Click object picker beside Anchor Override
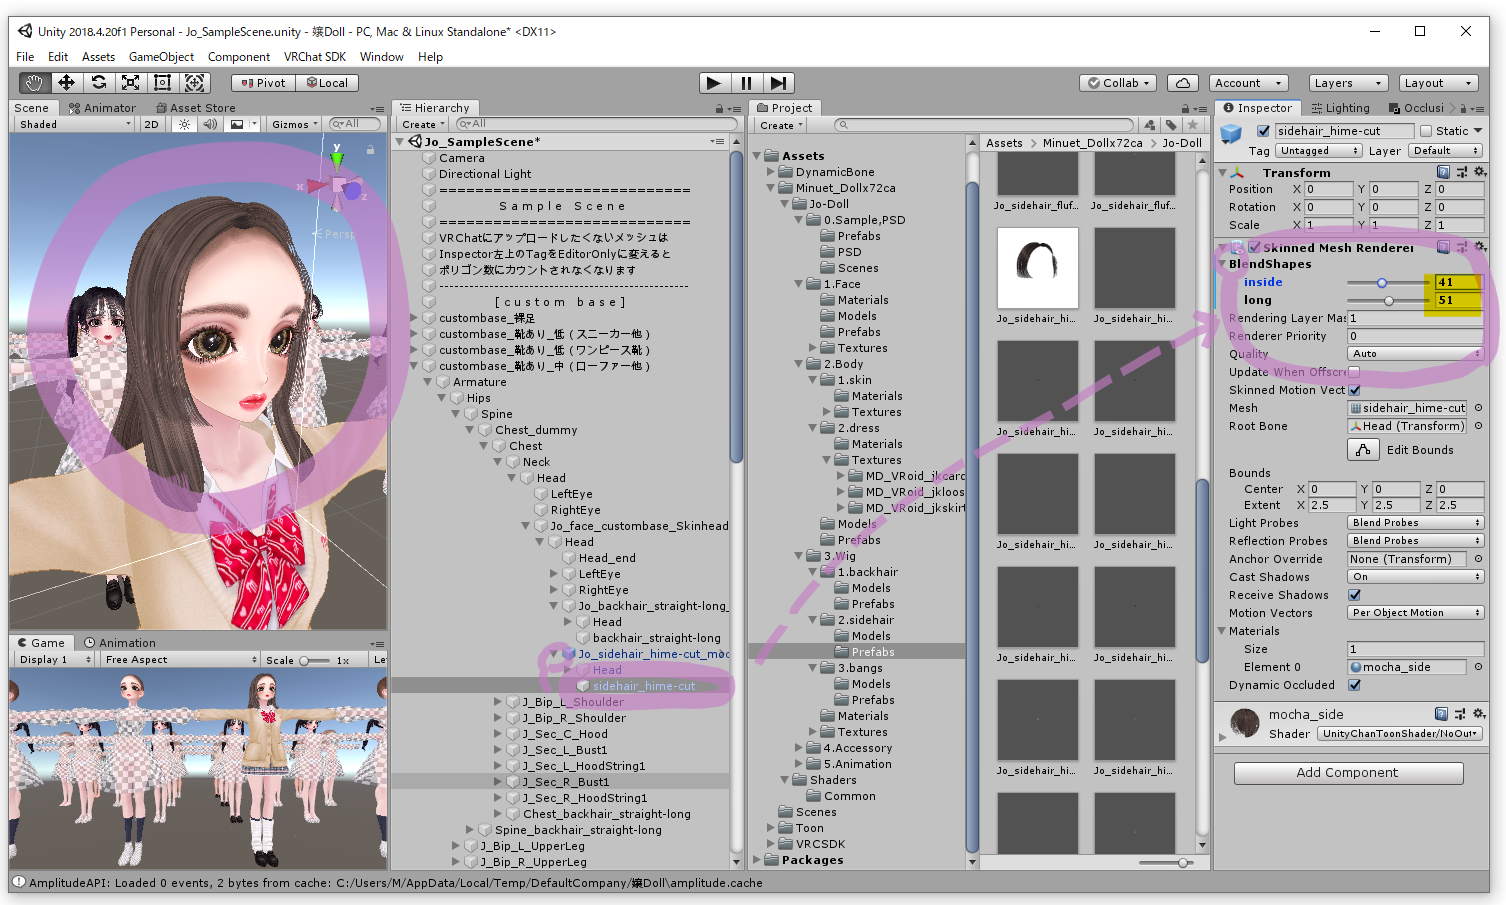 click(1478, 559)
